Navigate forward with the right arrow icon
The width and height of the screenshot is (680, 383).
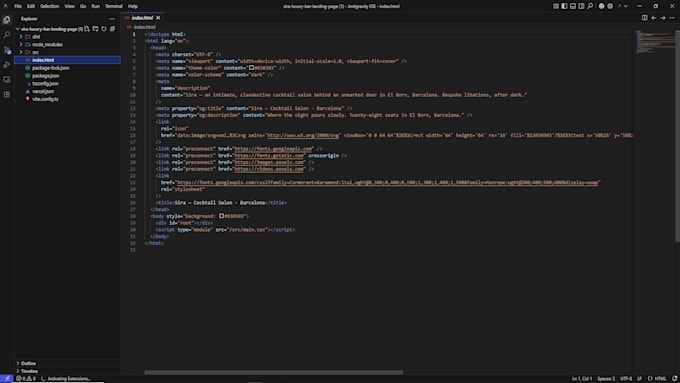663,18
